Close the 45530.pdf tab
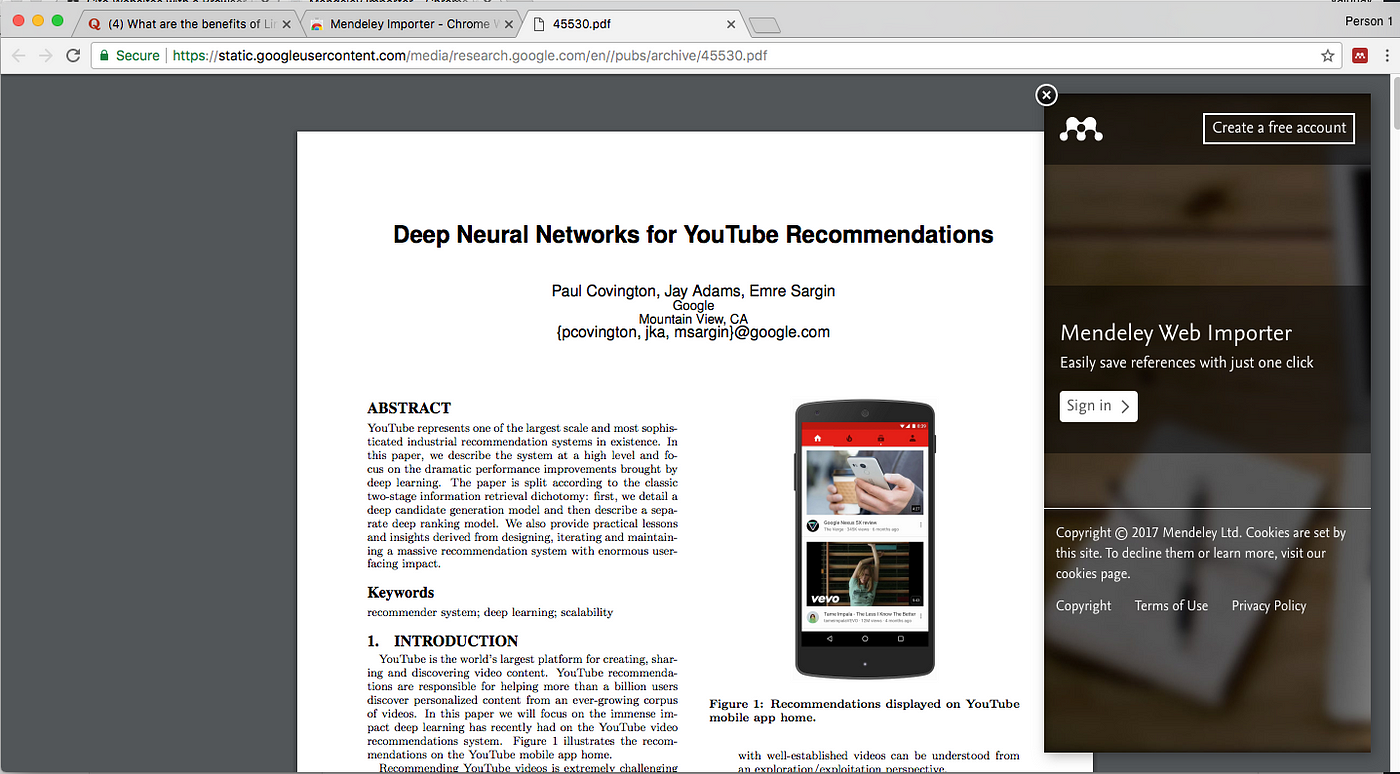This screenshot has width=1400, height=774. (731, 24)
